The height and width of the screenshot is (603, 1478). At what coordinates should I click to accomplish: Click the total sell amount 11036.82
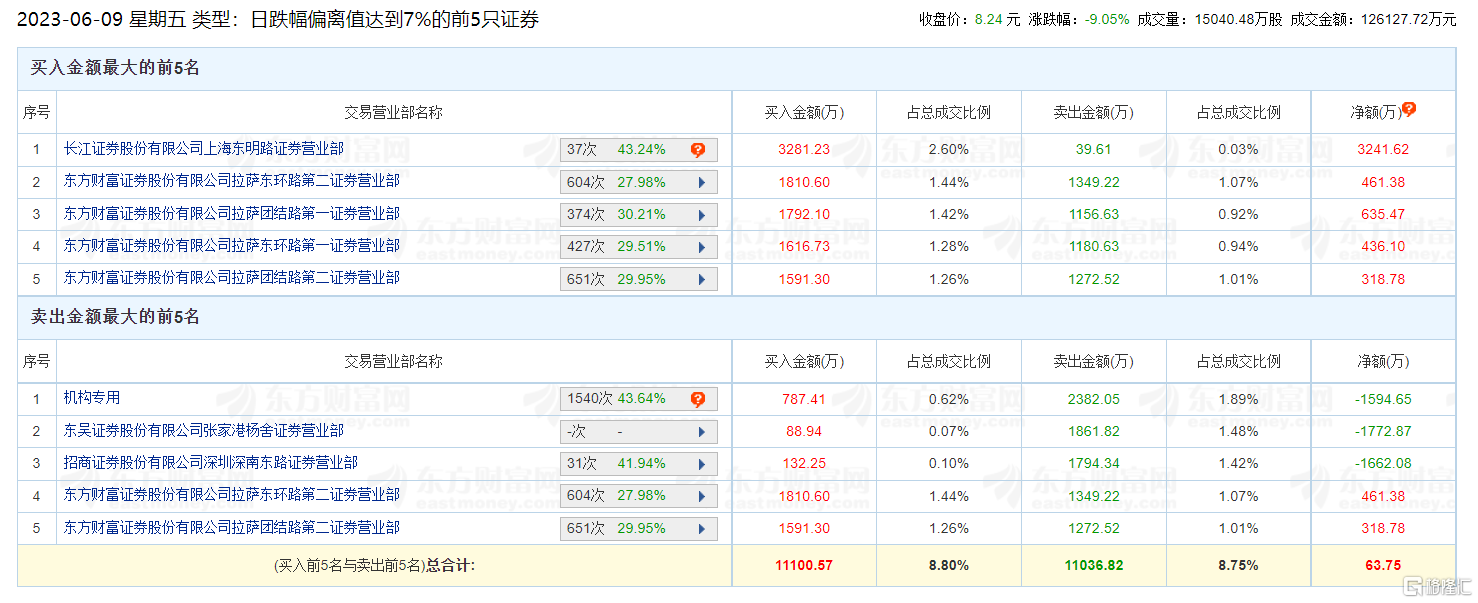(x=1094, y=566)
